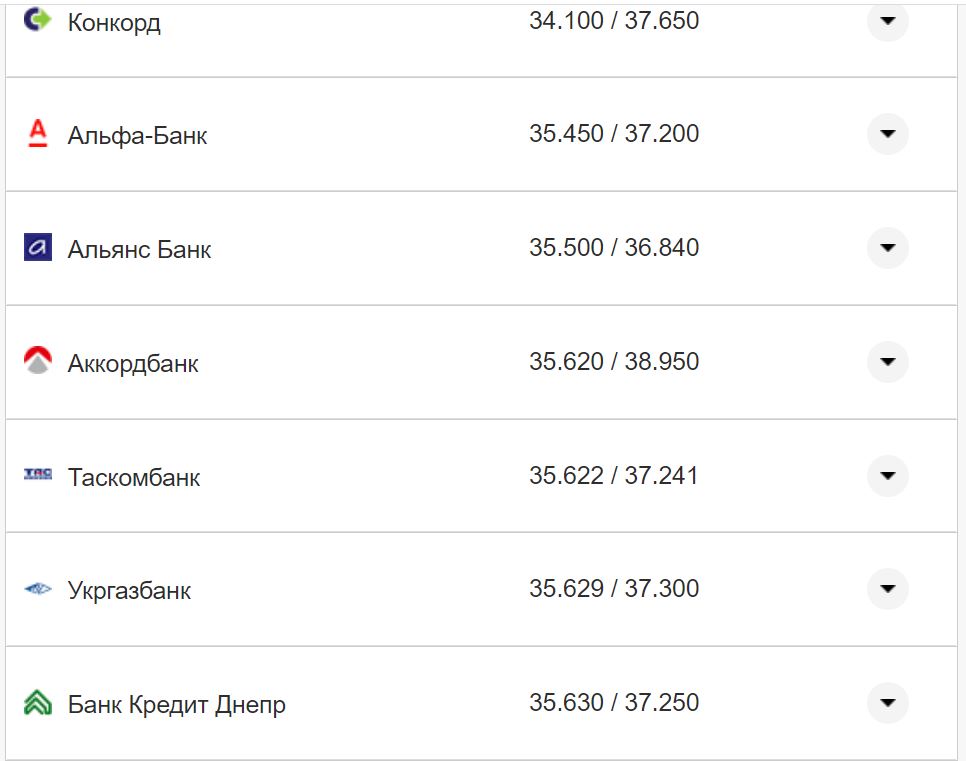Screen dimensions: 966x761
Task: Click the Банк Кредит Днепр name
Action: click(175, 704)
